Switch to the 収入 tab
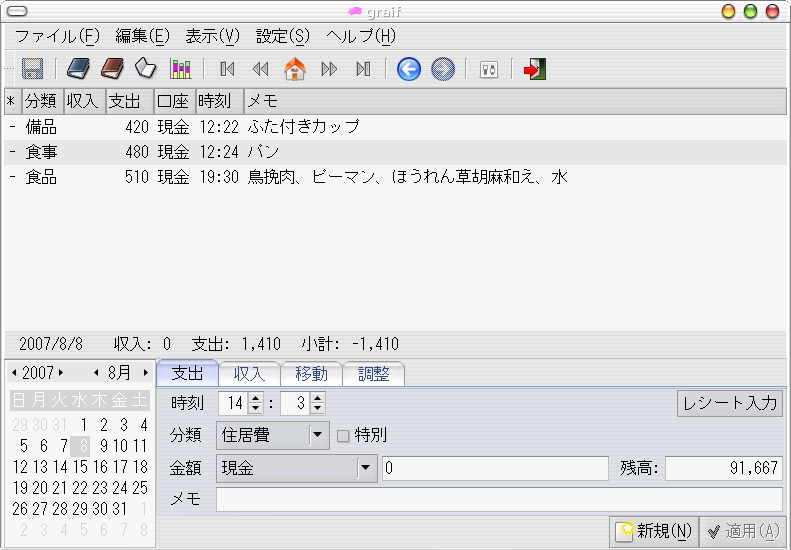This screenshot has height=550, width=791. click(x=249, y=374)
